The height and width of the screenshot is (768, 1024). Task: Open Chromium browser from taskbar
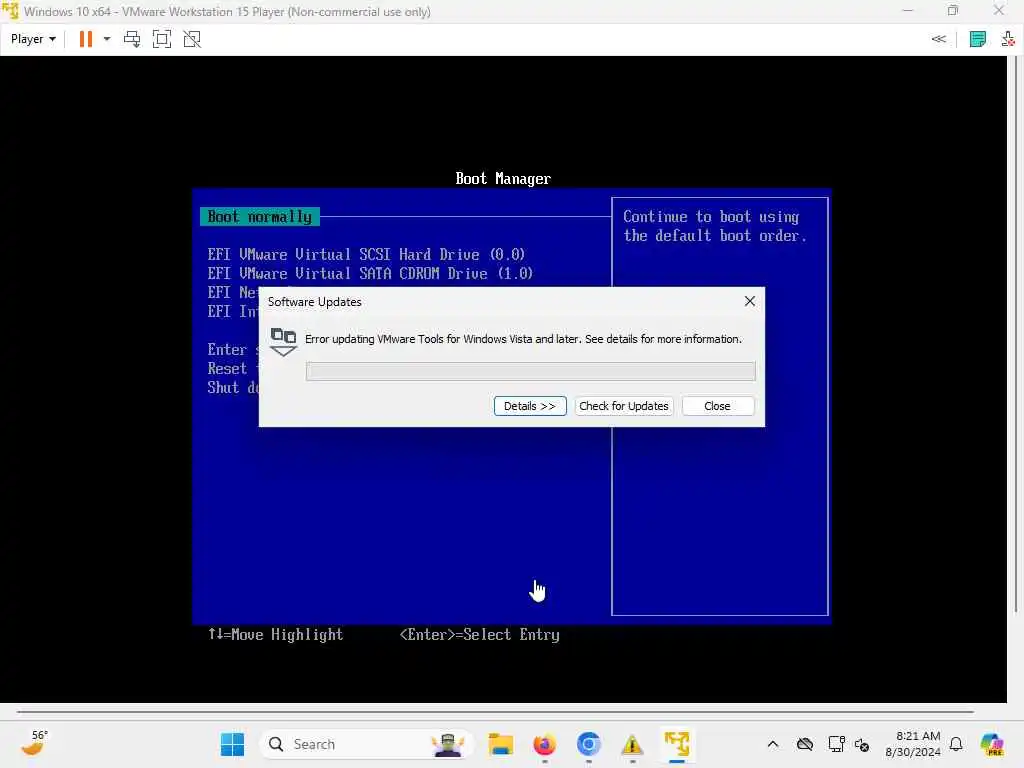588,744
